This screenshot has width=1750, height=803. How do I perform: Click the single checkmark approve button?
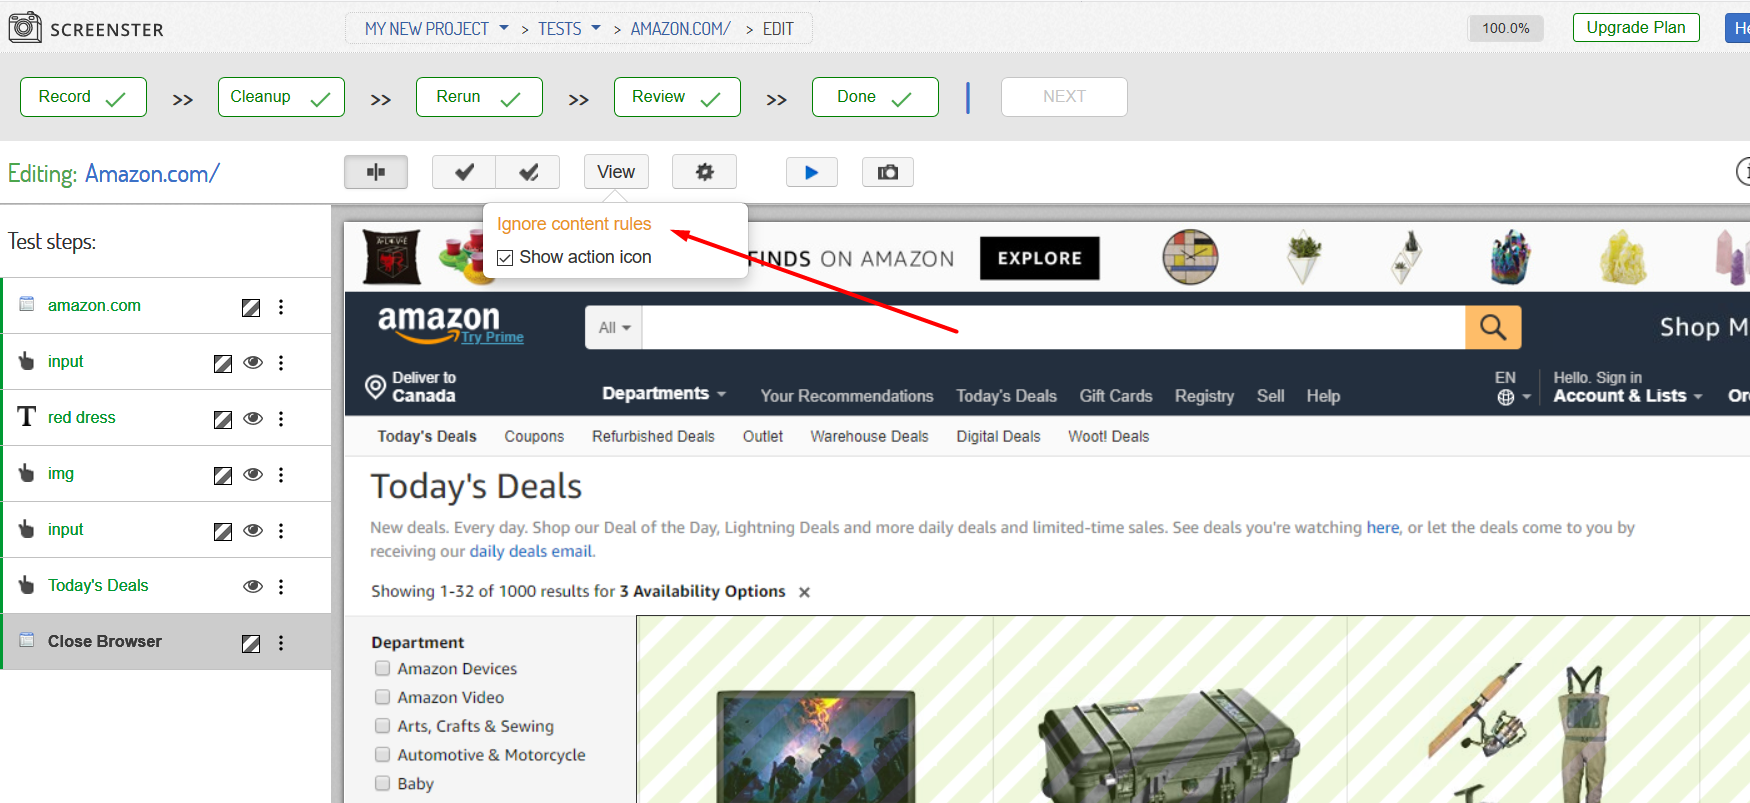tap(464, 172)
